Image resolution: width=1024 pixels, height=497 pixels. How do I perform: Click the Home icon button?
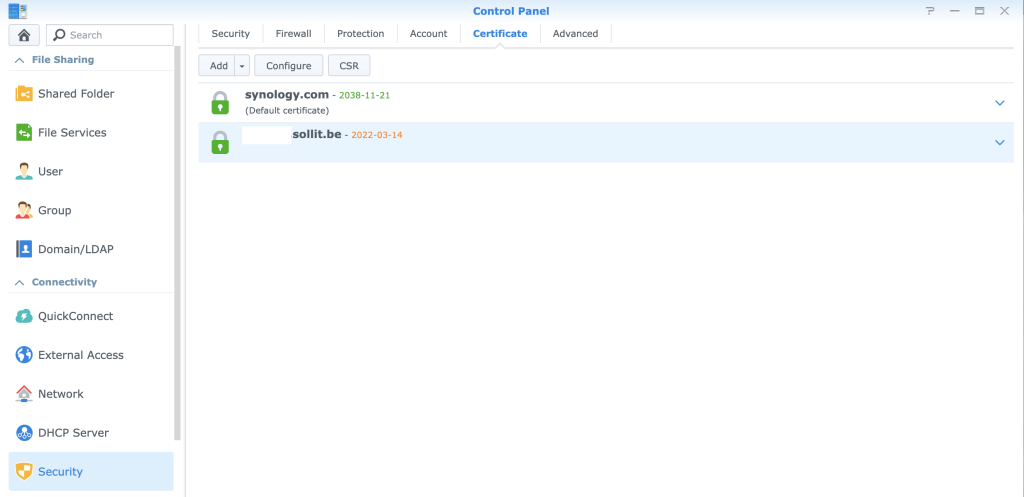point(24,35)
